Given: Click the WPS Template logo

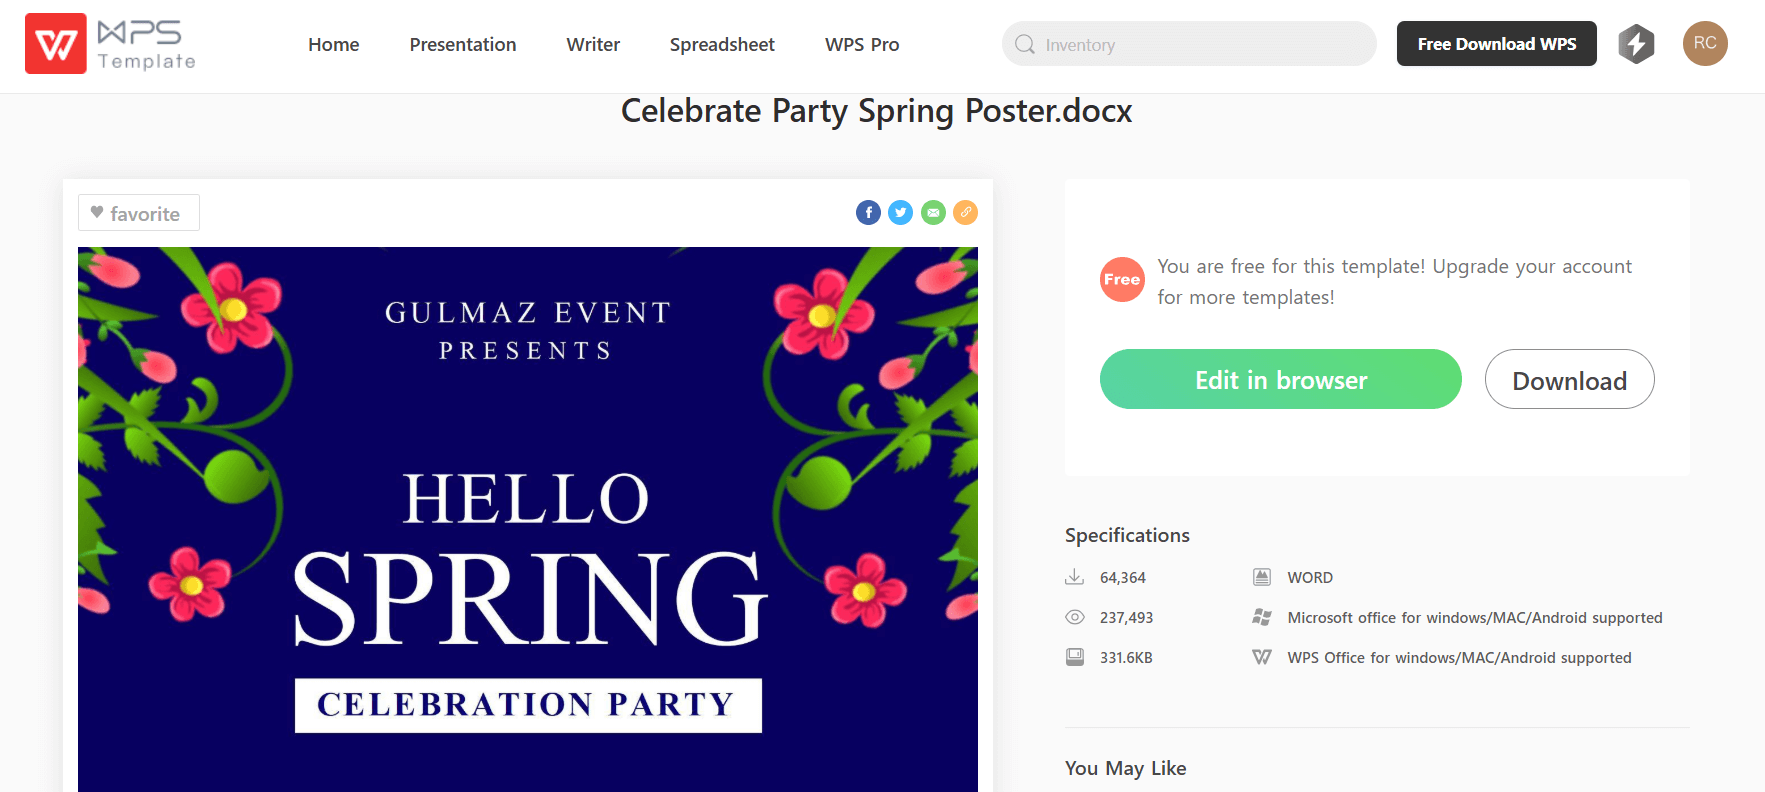Looking at the screenshot, I should coord(110,44).
